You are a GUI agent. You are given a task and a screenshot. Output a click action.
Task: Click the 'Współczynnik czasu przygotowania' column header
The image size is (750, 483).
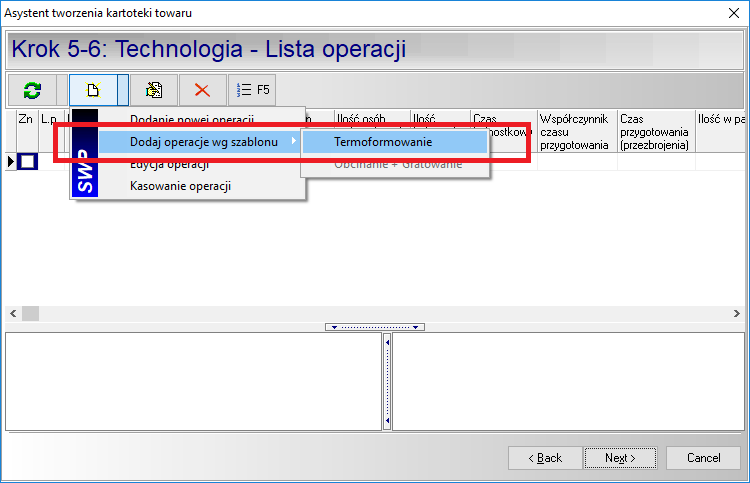click(x=575, y=131)
